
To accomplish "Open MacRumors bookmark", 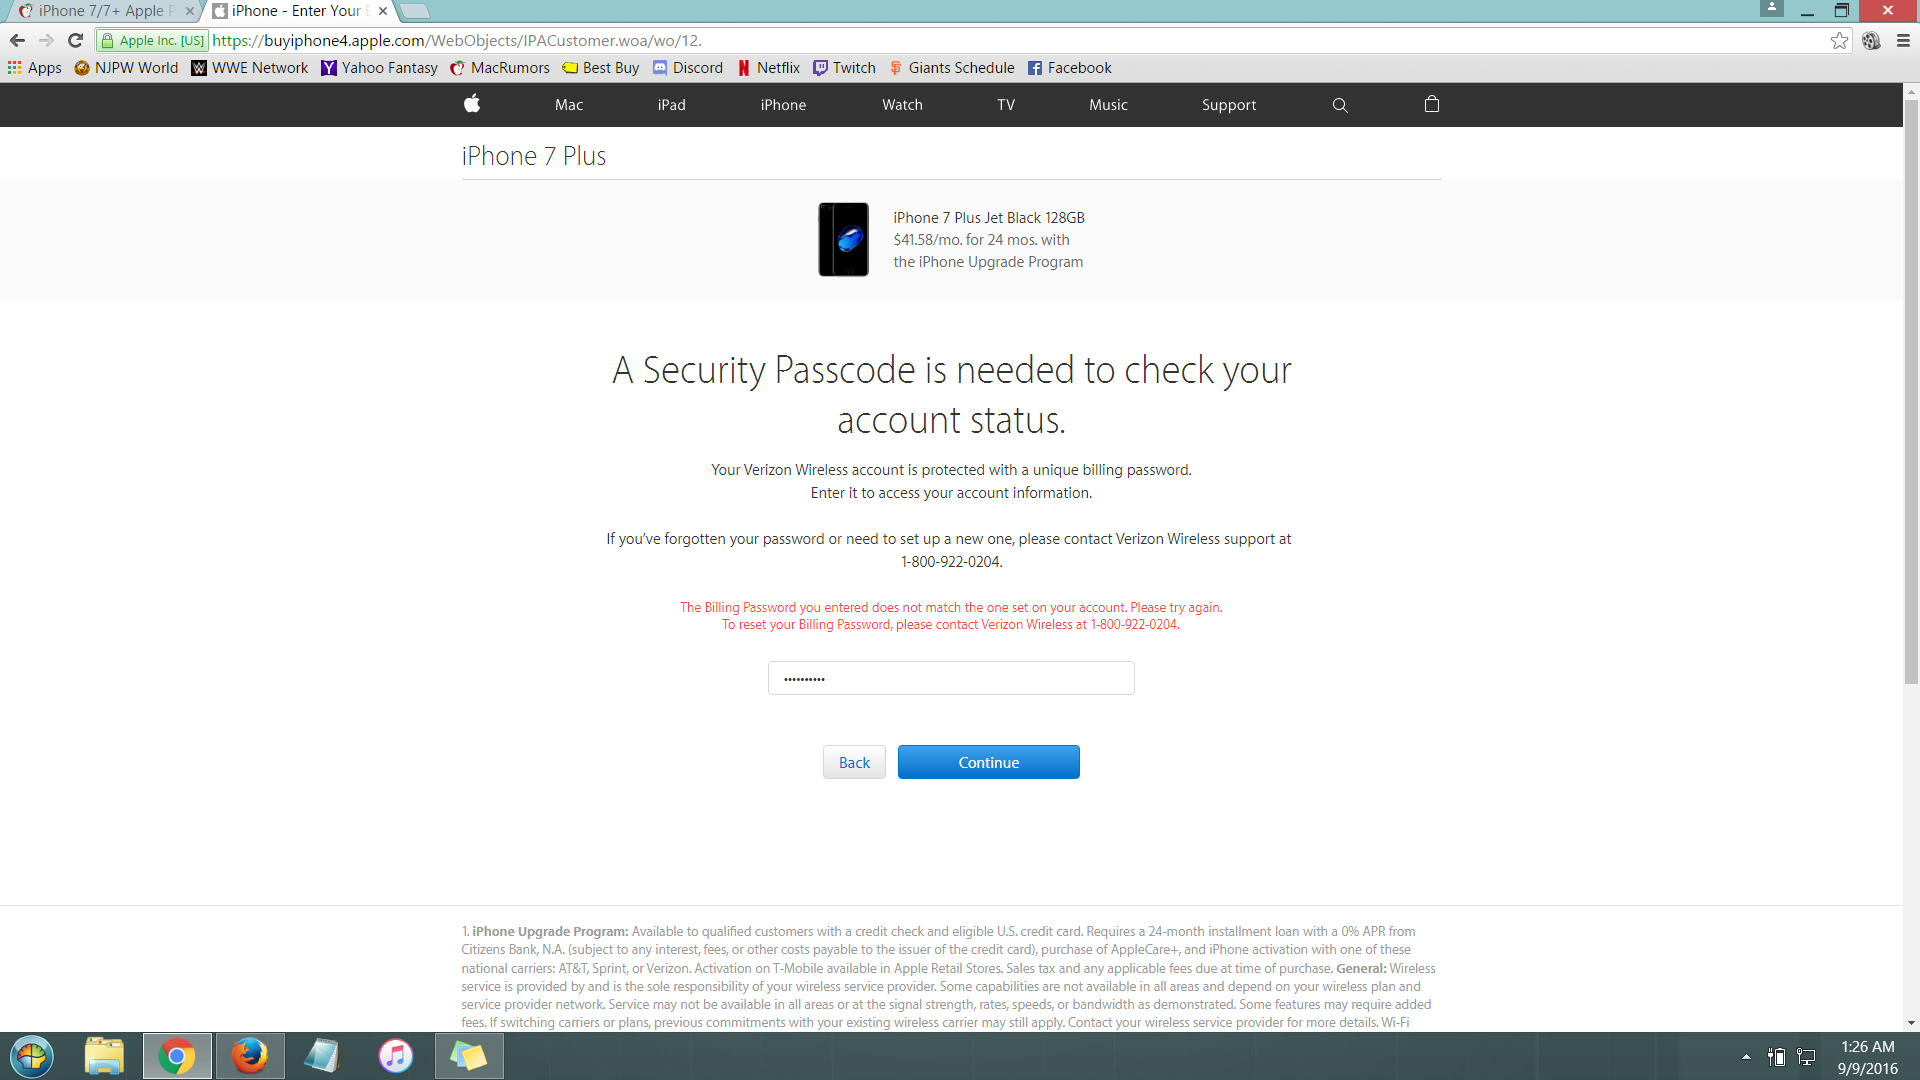I will (500, 68).
